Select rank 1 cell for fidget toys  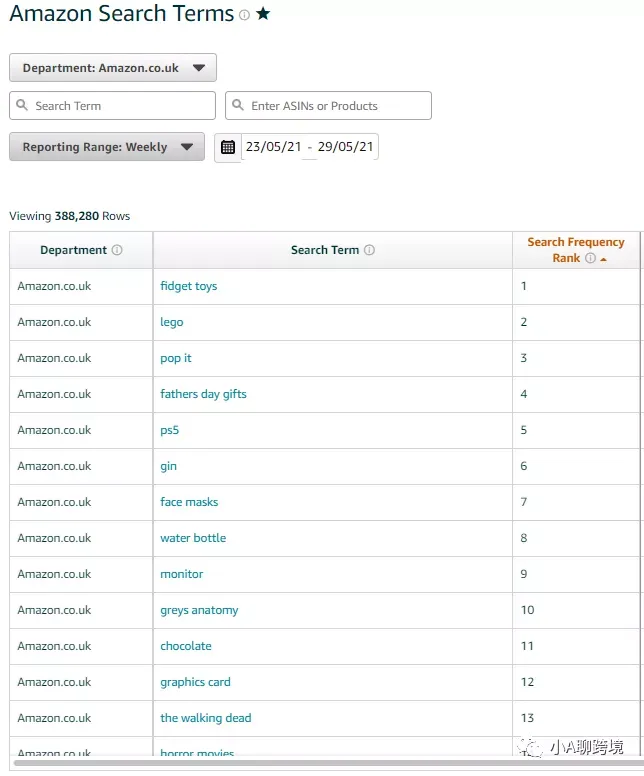tap(576, 286)
